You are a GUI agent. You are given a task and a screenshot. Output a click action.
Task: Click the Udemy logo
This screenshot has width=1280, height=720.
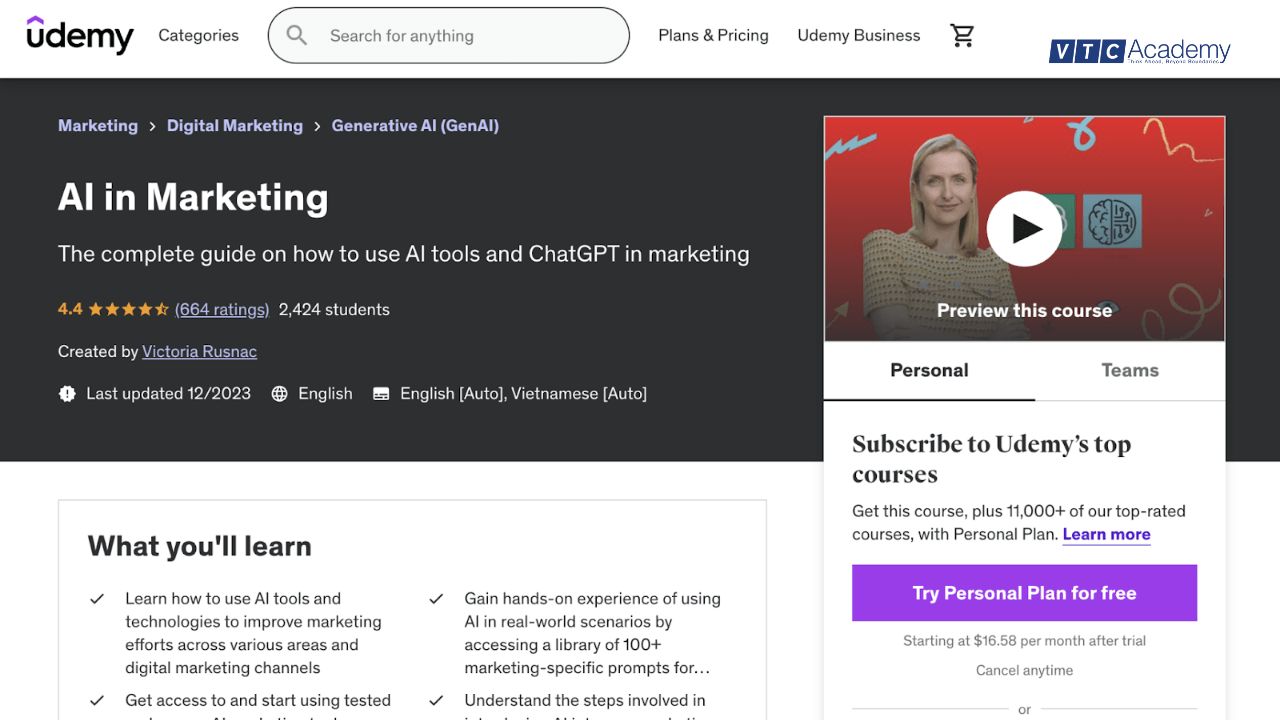(80, 35)
